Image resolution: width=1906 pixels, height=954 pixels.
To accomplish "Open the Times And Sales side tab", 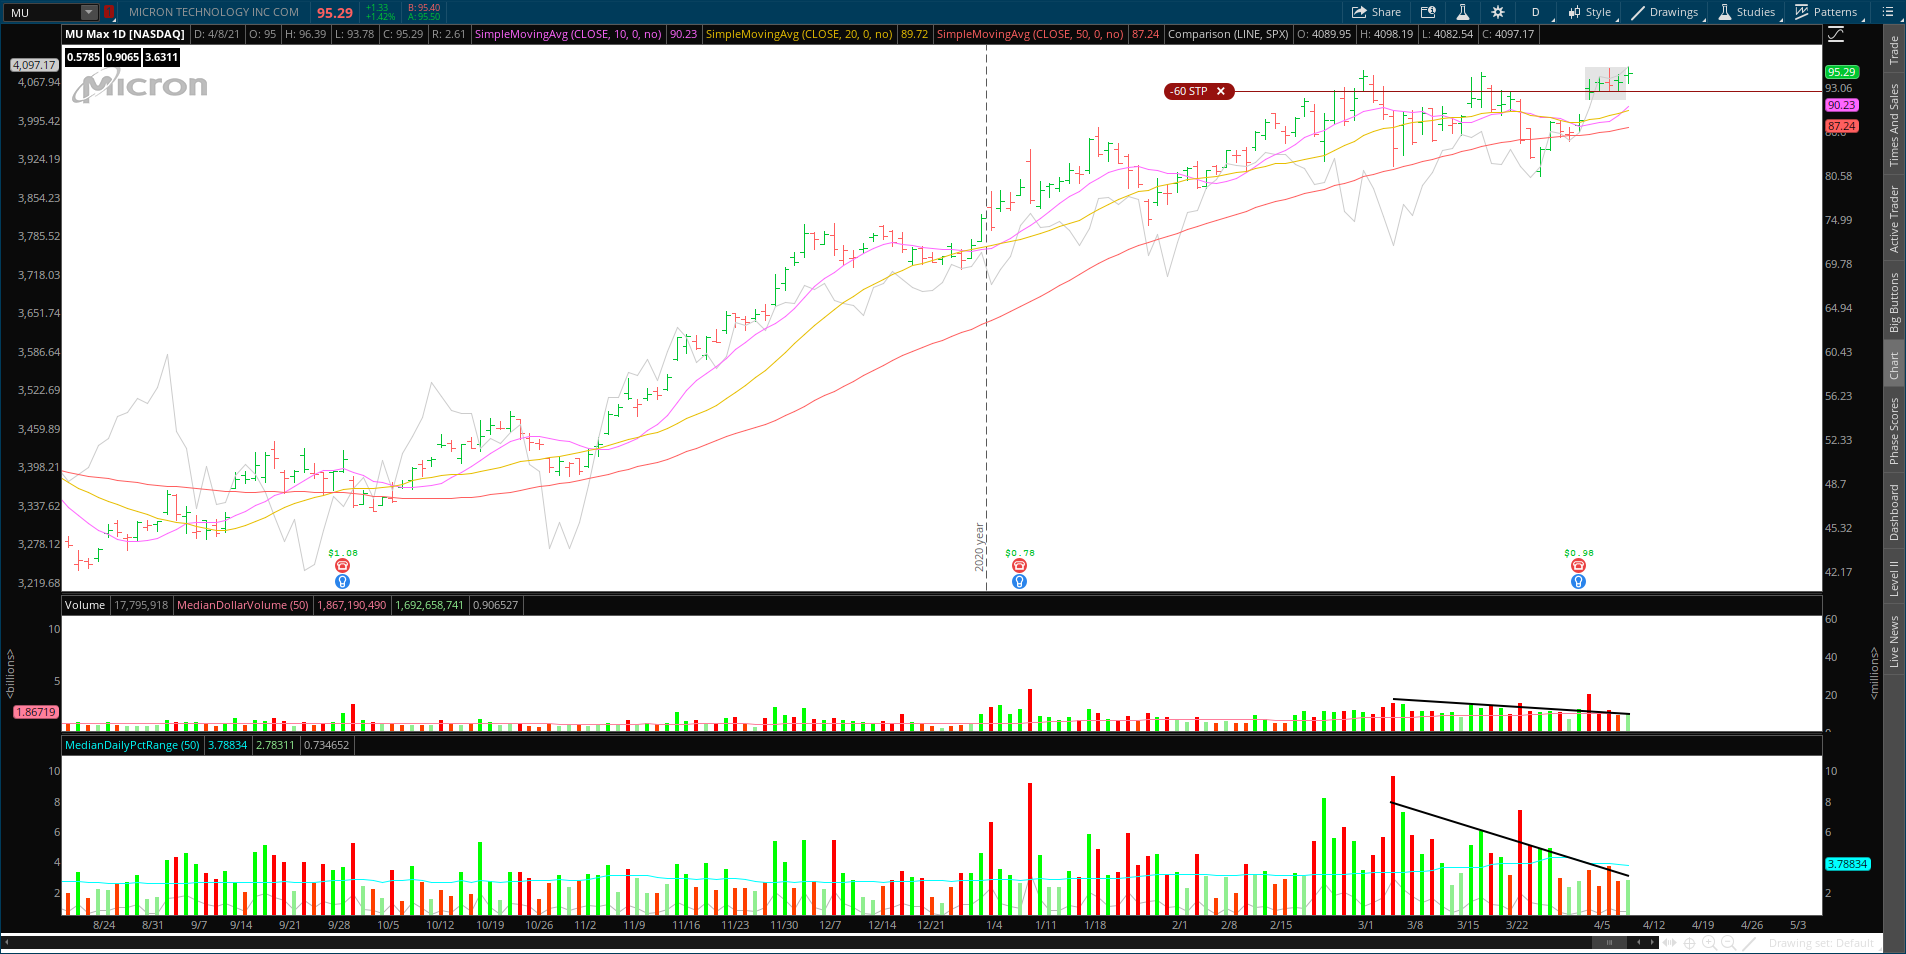I will 1894,125.
